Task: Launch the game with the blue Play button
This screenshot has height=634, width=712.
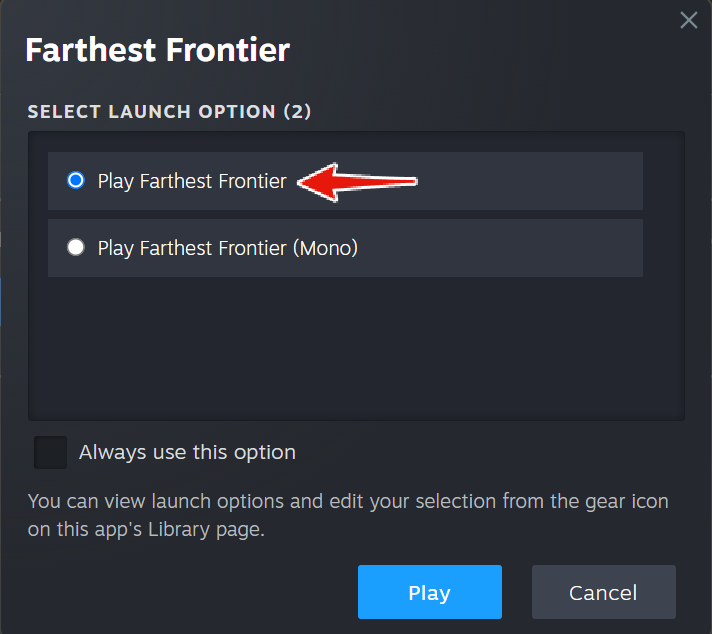Action: point(430,592)
